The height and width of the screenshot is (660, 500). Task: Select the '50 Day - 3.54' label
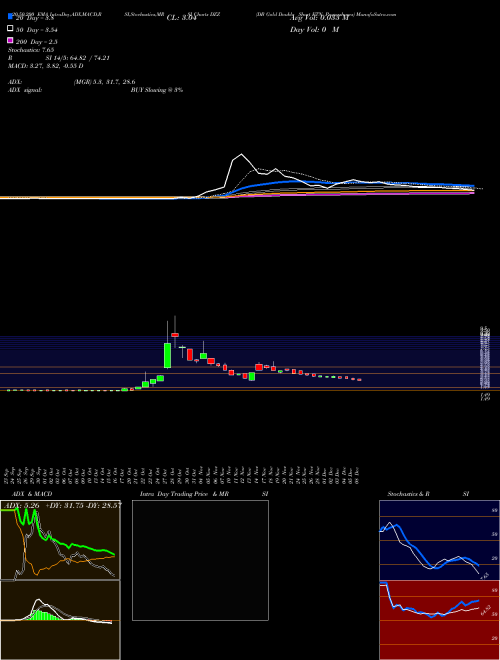point(37,30)
